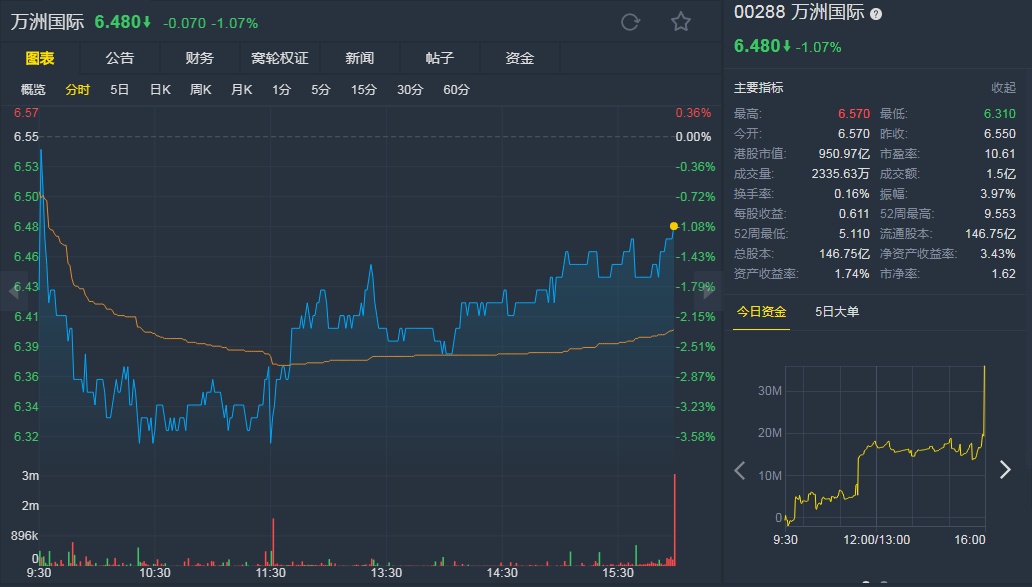
Task: Click the 6.57 price-axis label at the top
Action: coord(26,113)
